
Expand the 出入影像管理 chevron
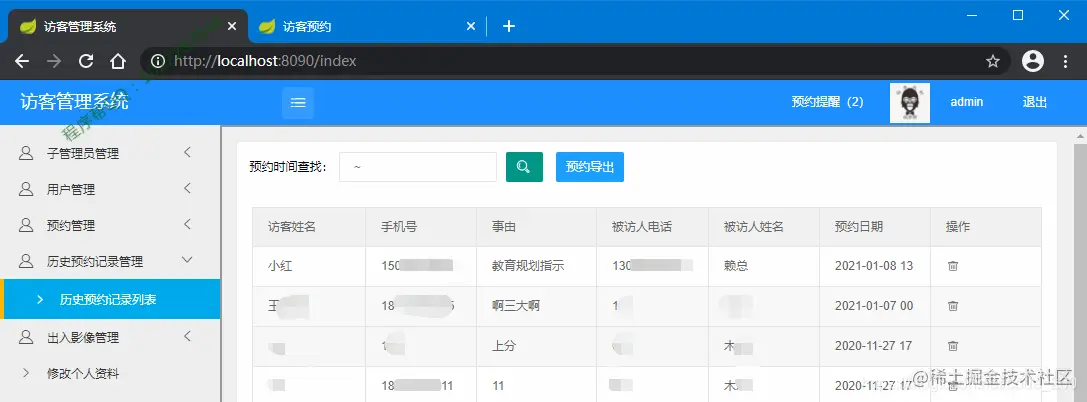click(x=187, y=337)
